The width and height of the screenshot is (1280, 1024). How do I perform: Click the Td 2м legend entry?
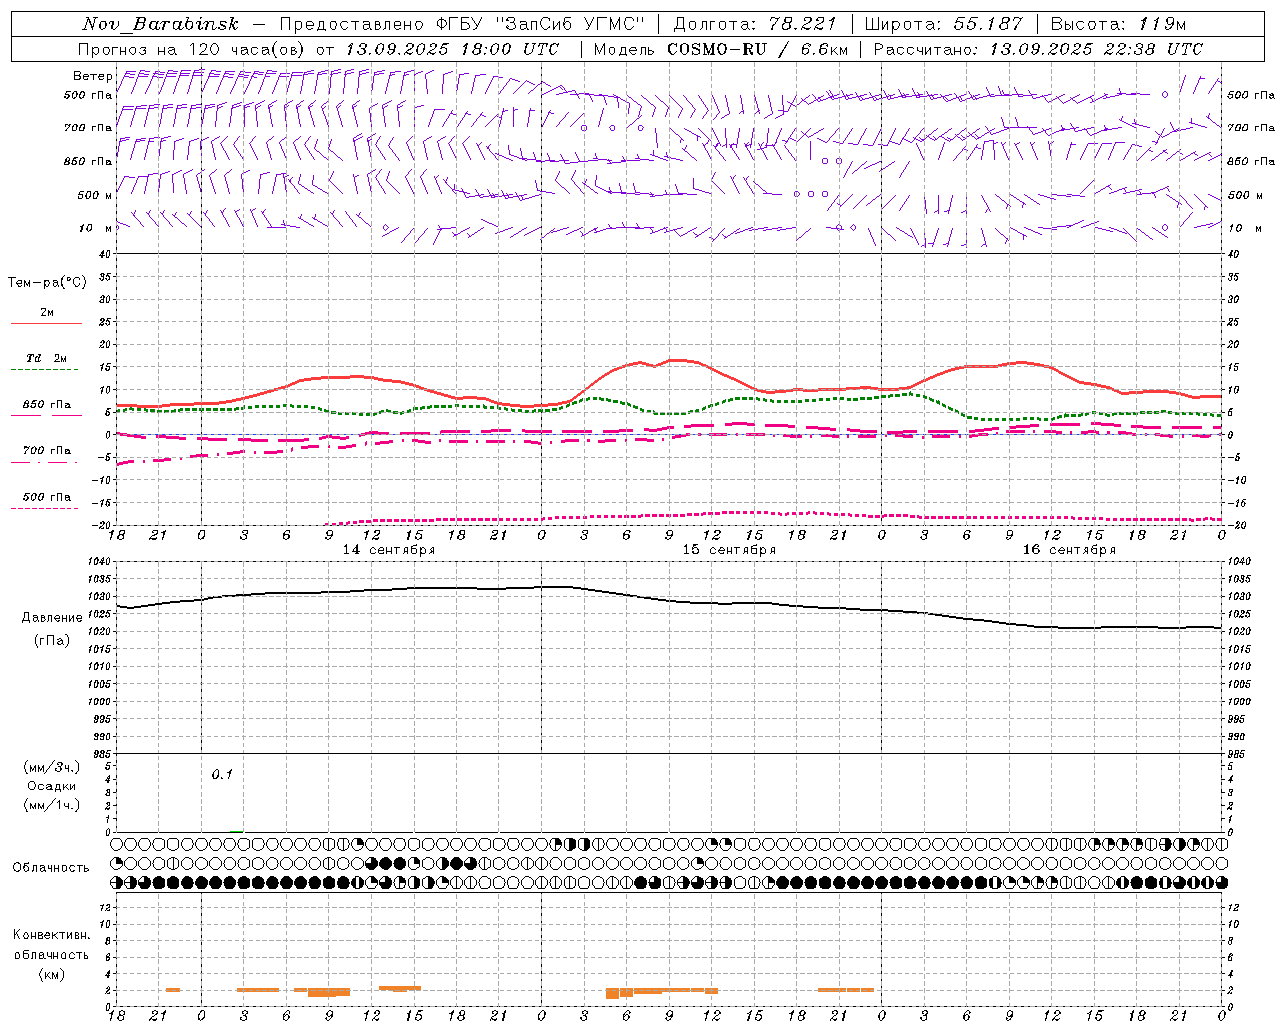46,358
